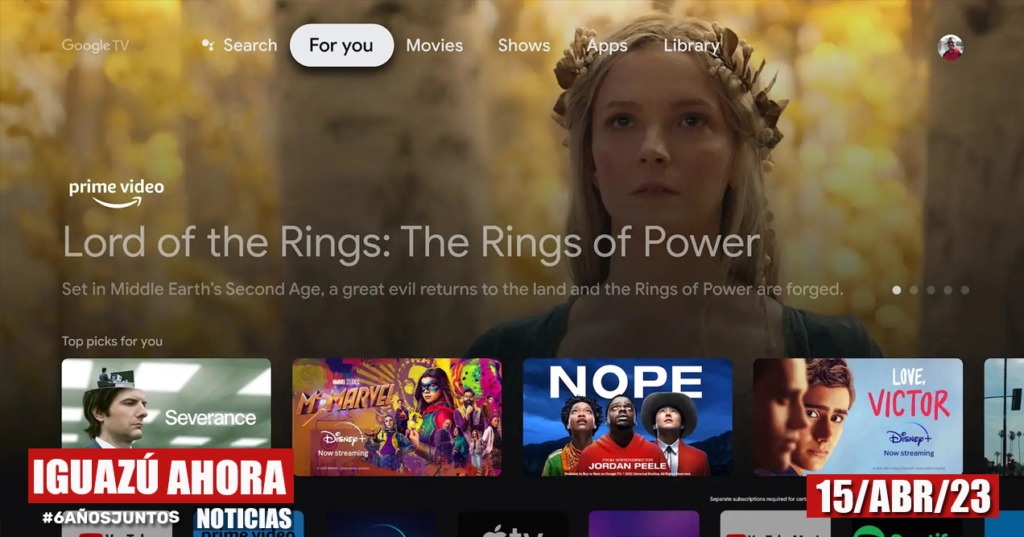Select the NOPE movie thumbnail

(x=628, y=417)
